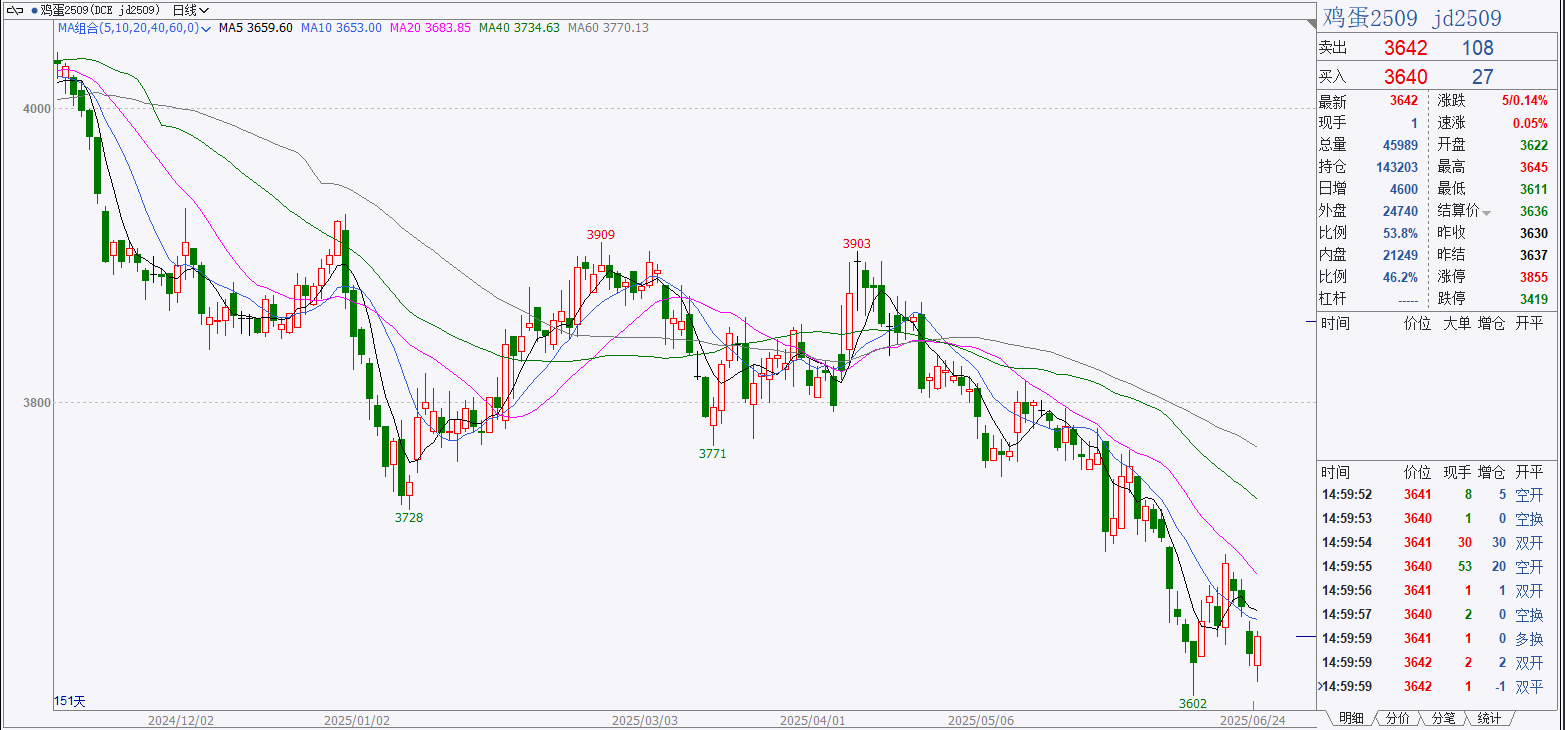The height and width of the screenshot is (730, 1565).
Task: Expand the MA组合 indicator parameters dropdown
Action: [x=206, y=29]
